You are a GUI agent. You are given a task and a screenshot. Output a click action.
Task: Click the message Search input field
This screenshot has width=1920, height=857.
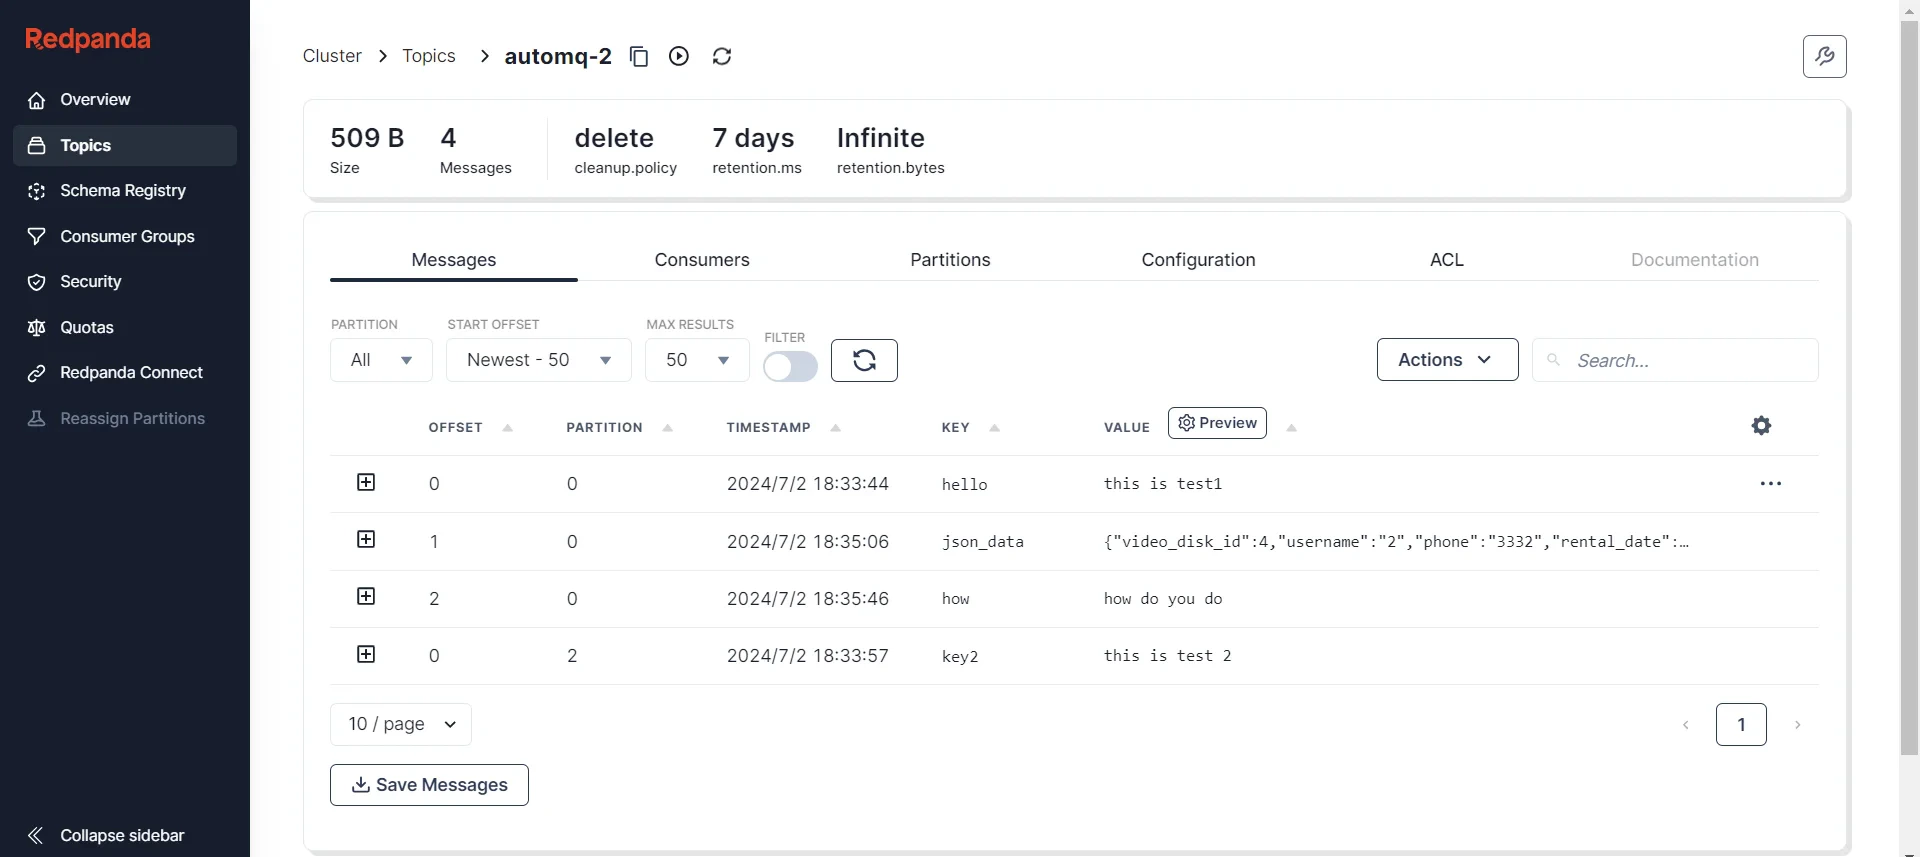(1675, 360)
